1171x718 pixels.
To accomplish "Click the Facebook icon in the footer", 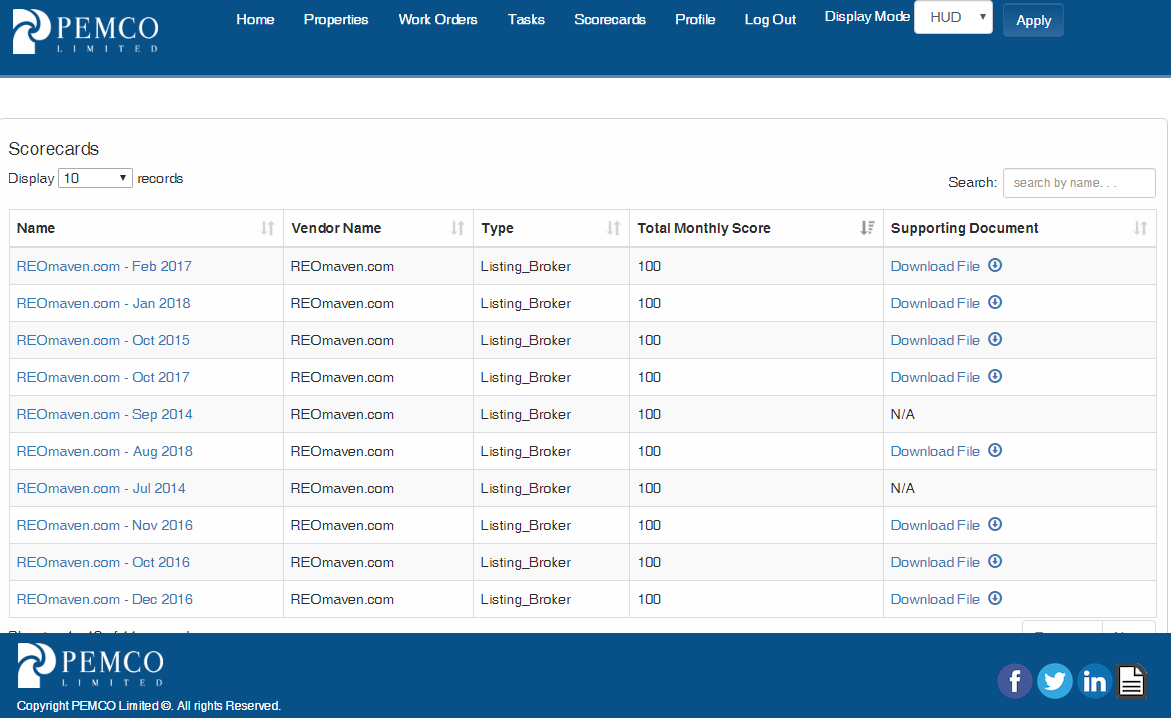I will click(x=1014, y=681).
